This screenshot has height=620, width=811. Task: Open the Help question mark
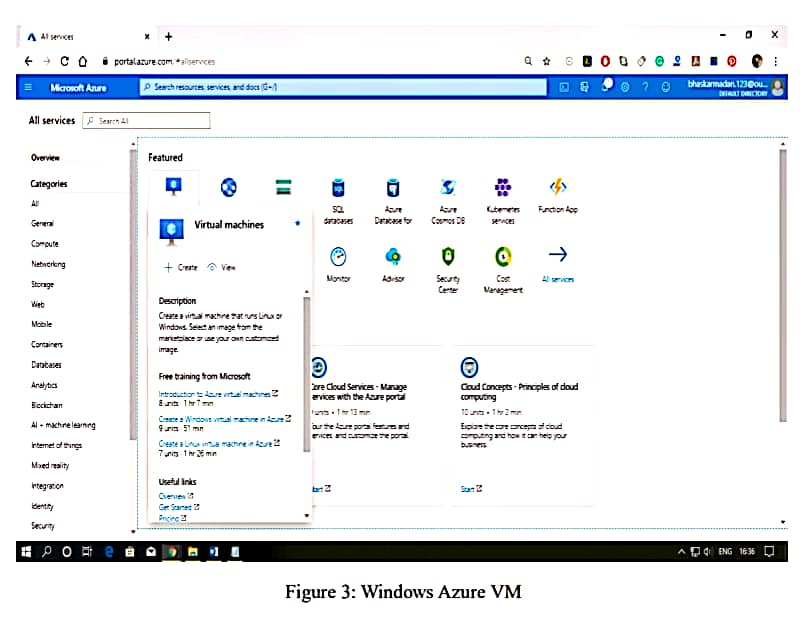(645, 87)
